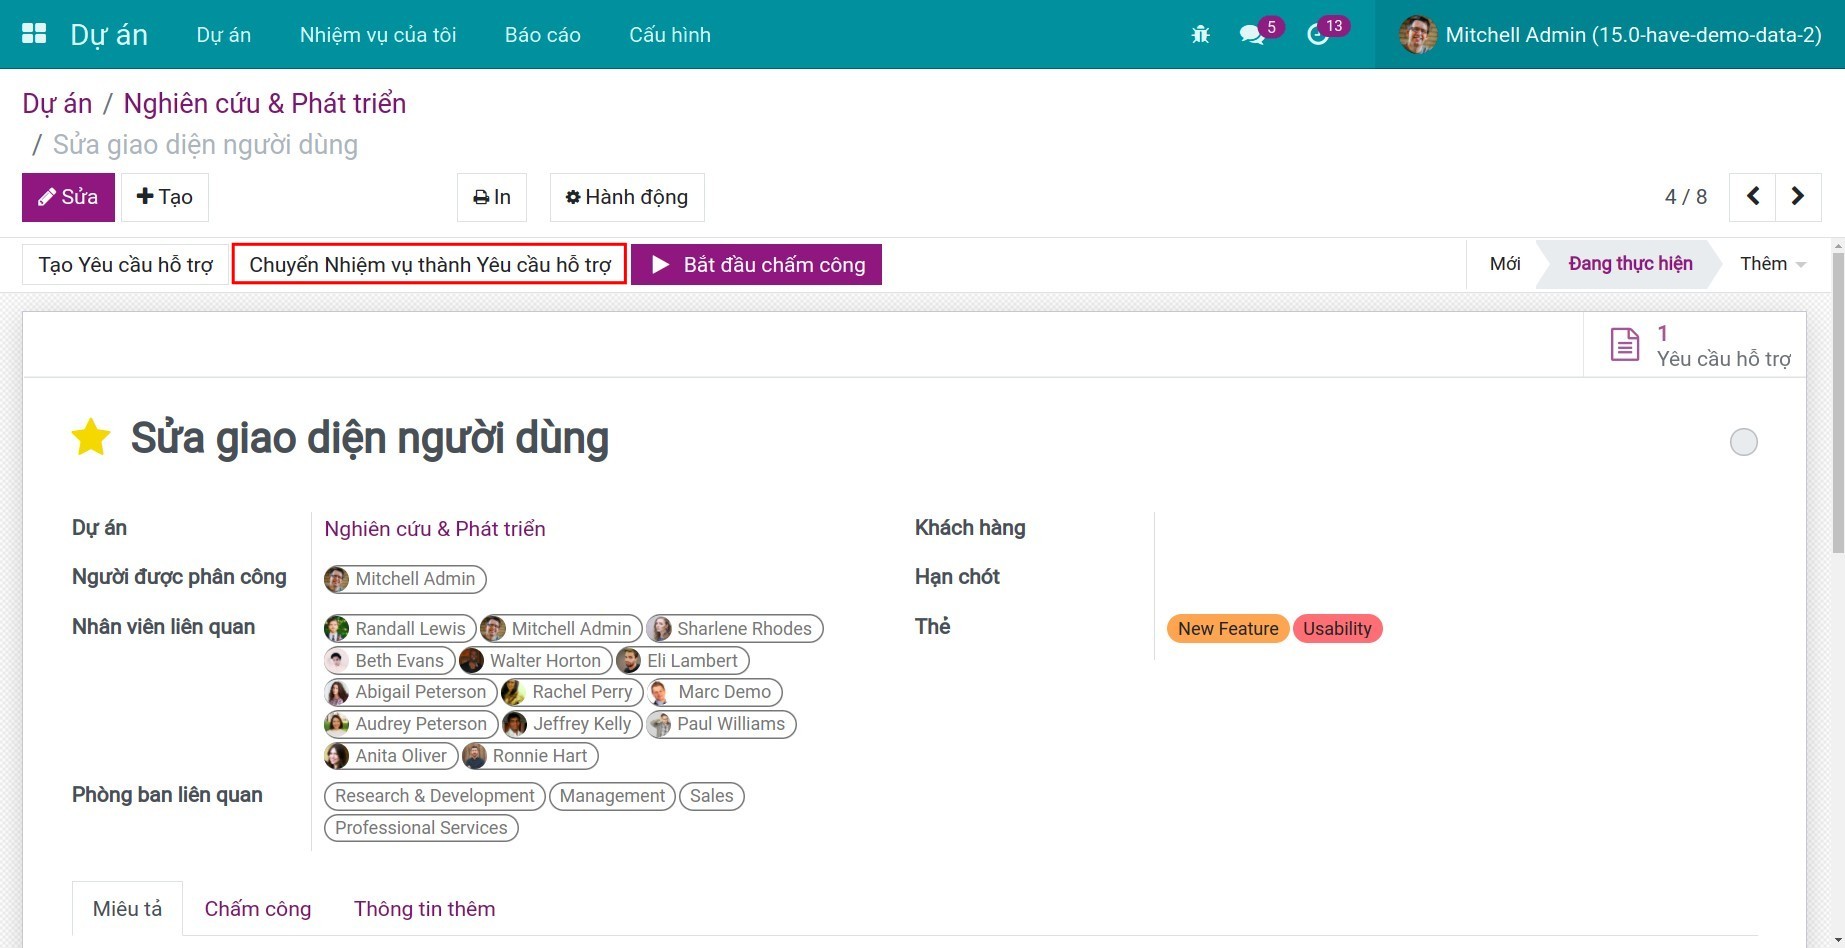Toggle the yellow priority star
This screenshot has height=948, width=1845.
[x=91, y=438]
